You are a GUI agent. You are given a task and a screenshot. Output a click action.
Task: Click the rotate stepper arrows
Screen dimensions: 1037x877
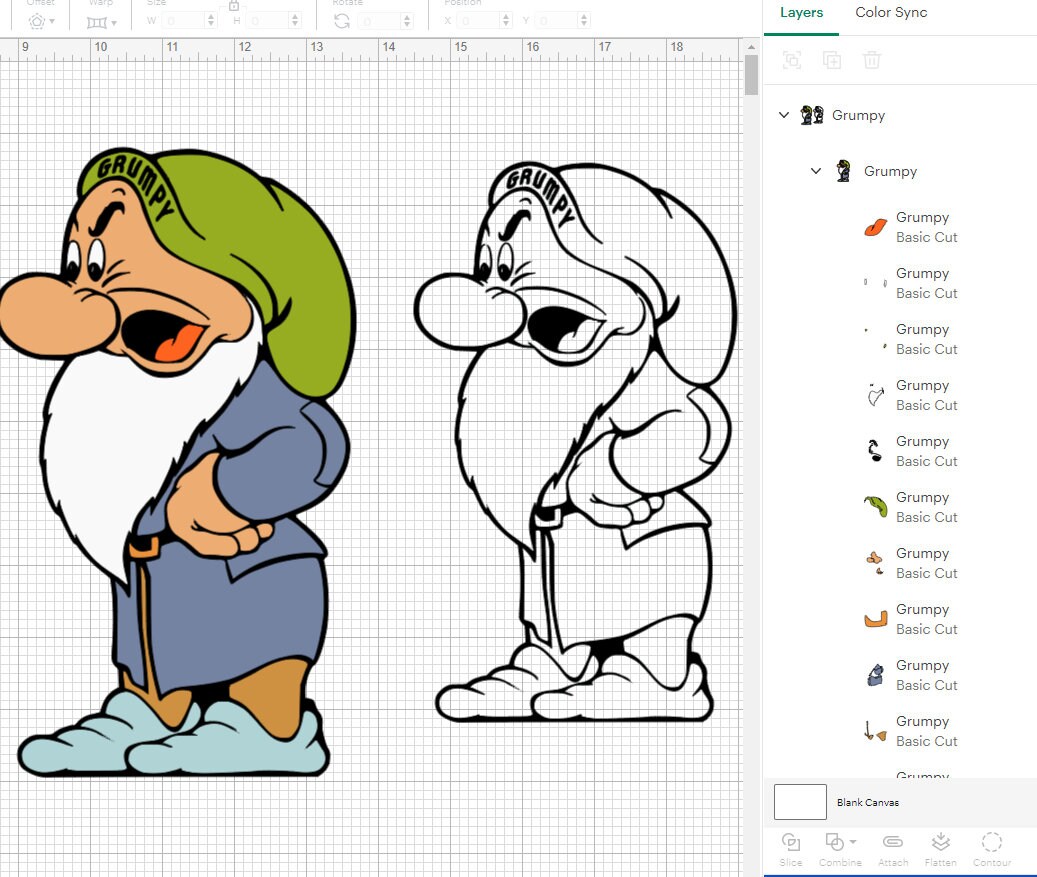click(x=407, y=21)
